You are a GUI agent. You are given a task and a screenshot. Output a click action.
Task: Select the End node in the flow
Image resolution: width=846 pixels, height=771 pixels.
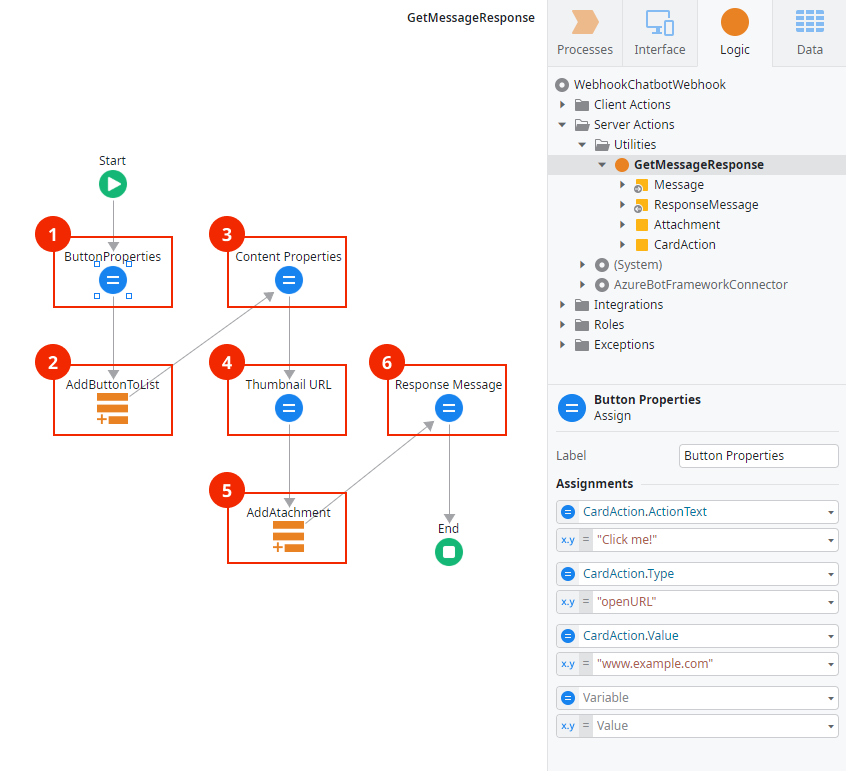click(x=448, y=552)
